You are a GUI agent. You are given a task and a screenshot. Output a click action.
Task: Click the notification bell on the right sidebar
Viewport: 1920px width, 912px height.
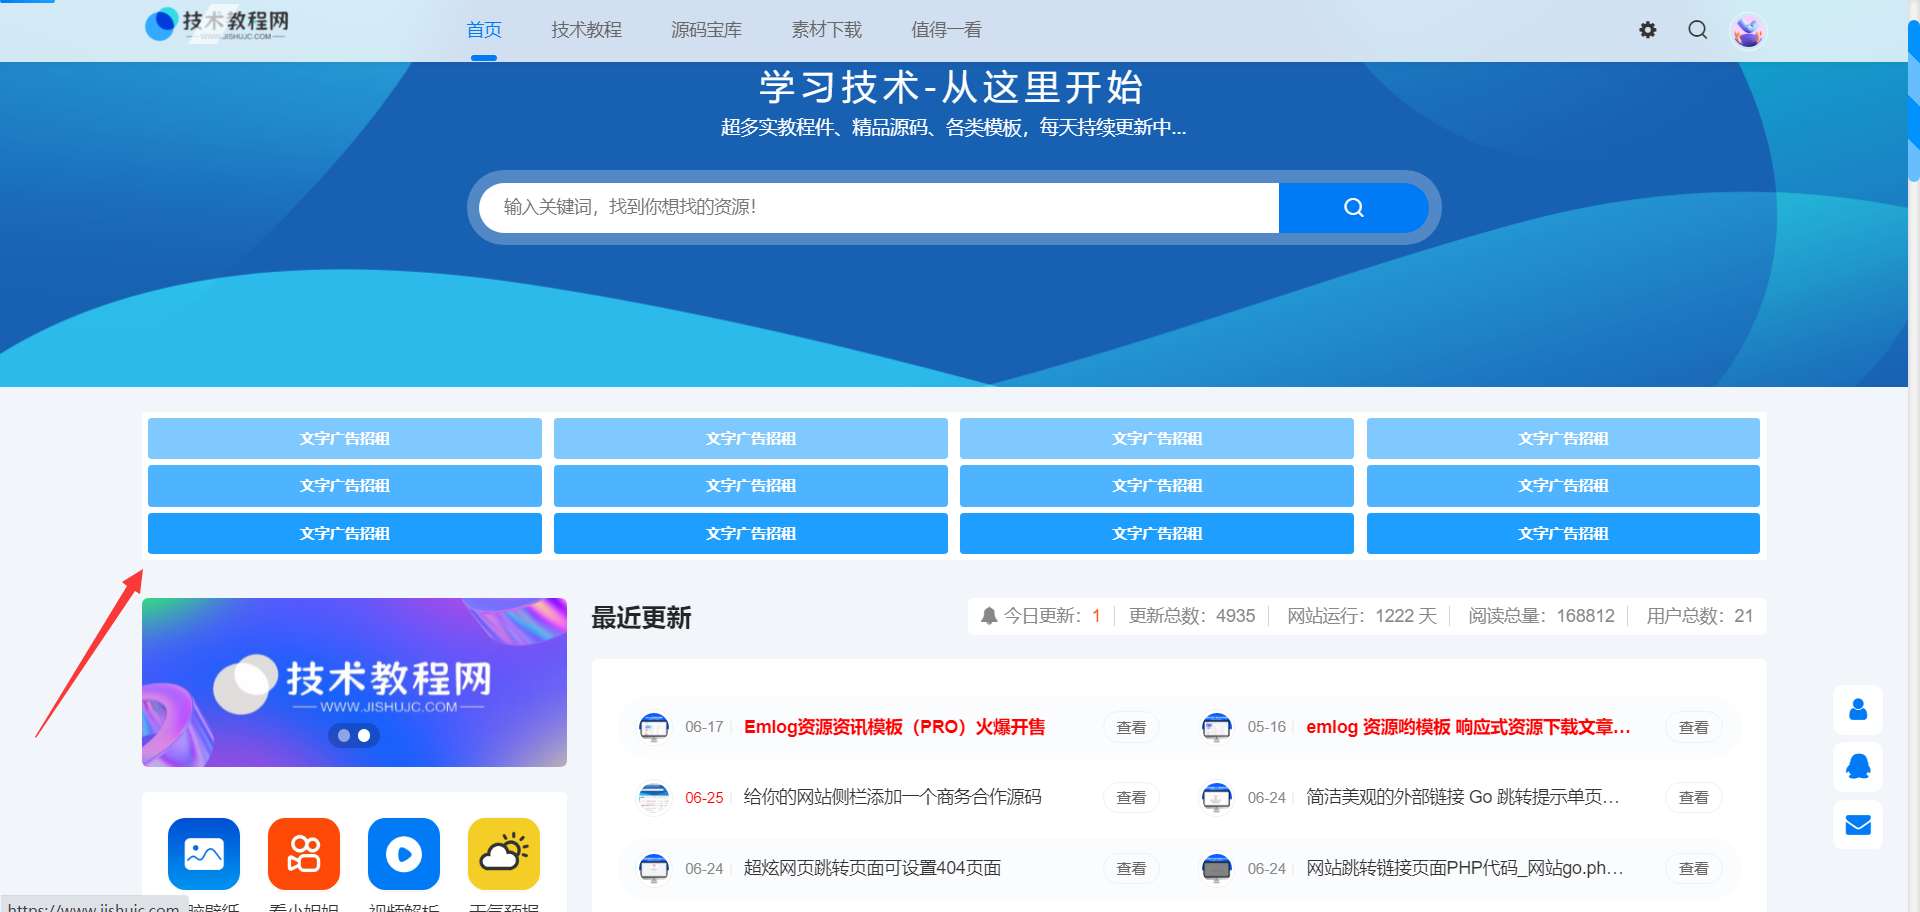tap(1858, 767)
